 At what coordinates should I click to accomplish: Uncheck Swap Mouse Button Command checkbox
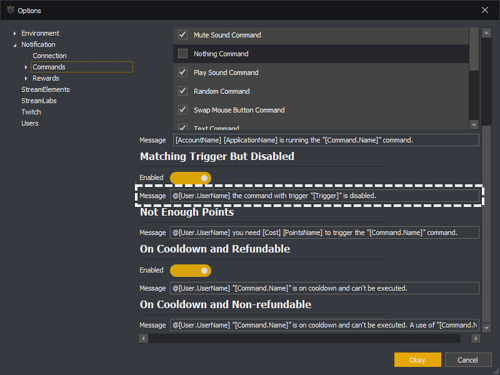point(183,110)
